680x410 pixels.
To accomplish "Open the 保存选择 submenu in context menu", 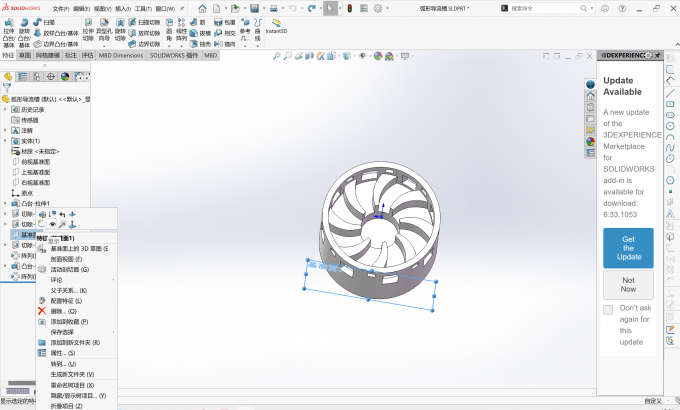I will click(113, 332).
